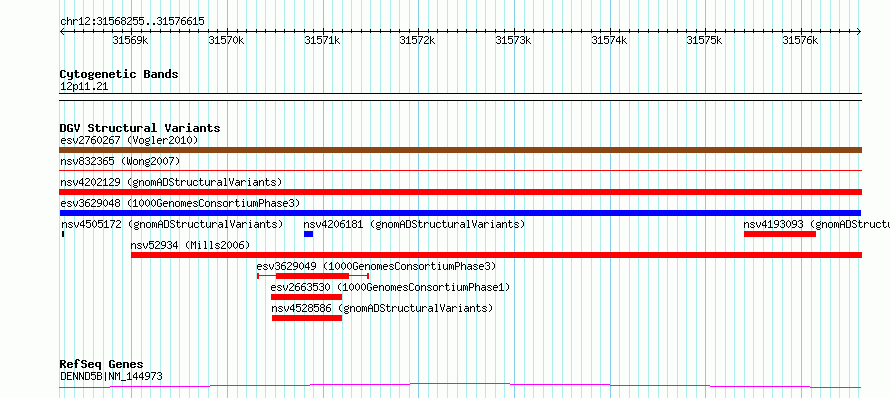Click the 12p11.21 cytogenetic band label

tap(84, 87)
